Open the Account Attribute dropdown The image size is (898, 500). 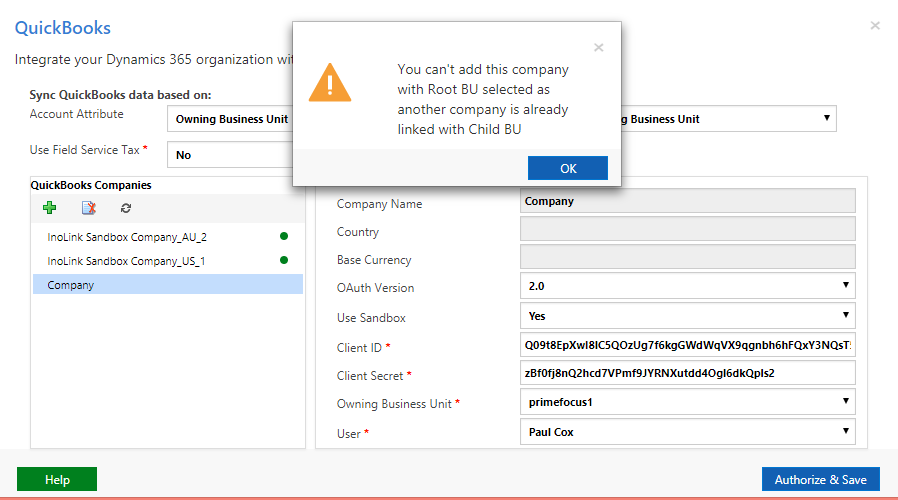tap(230, 119)
